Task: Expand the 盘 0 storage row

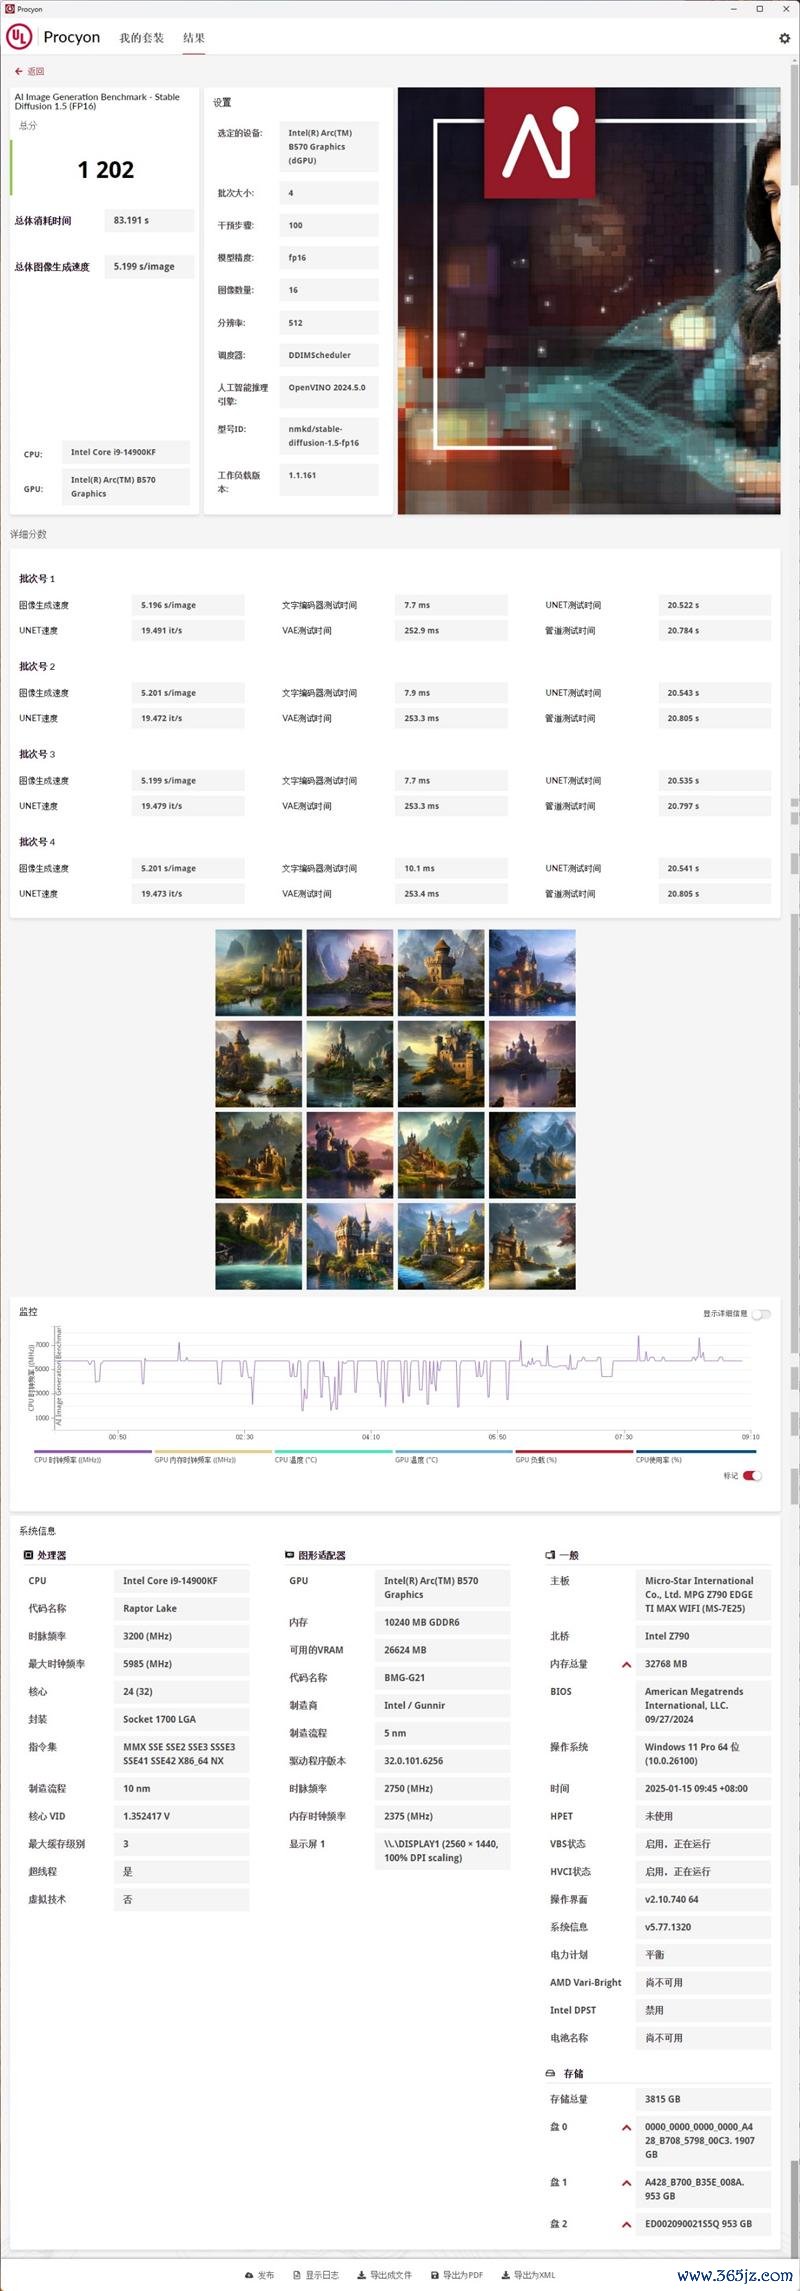Action: (627, 2127)
